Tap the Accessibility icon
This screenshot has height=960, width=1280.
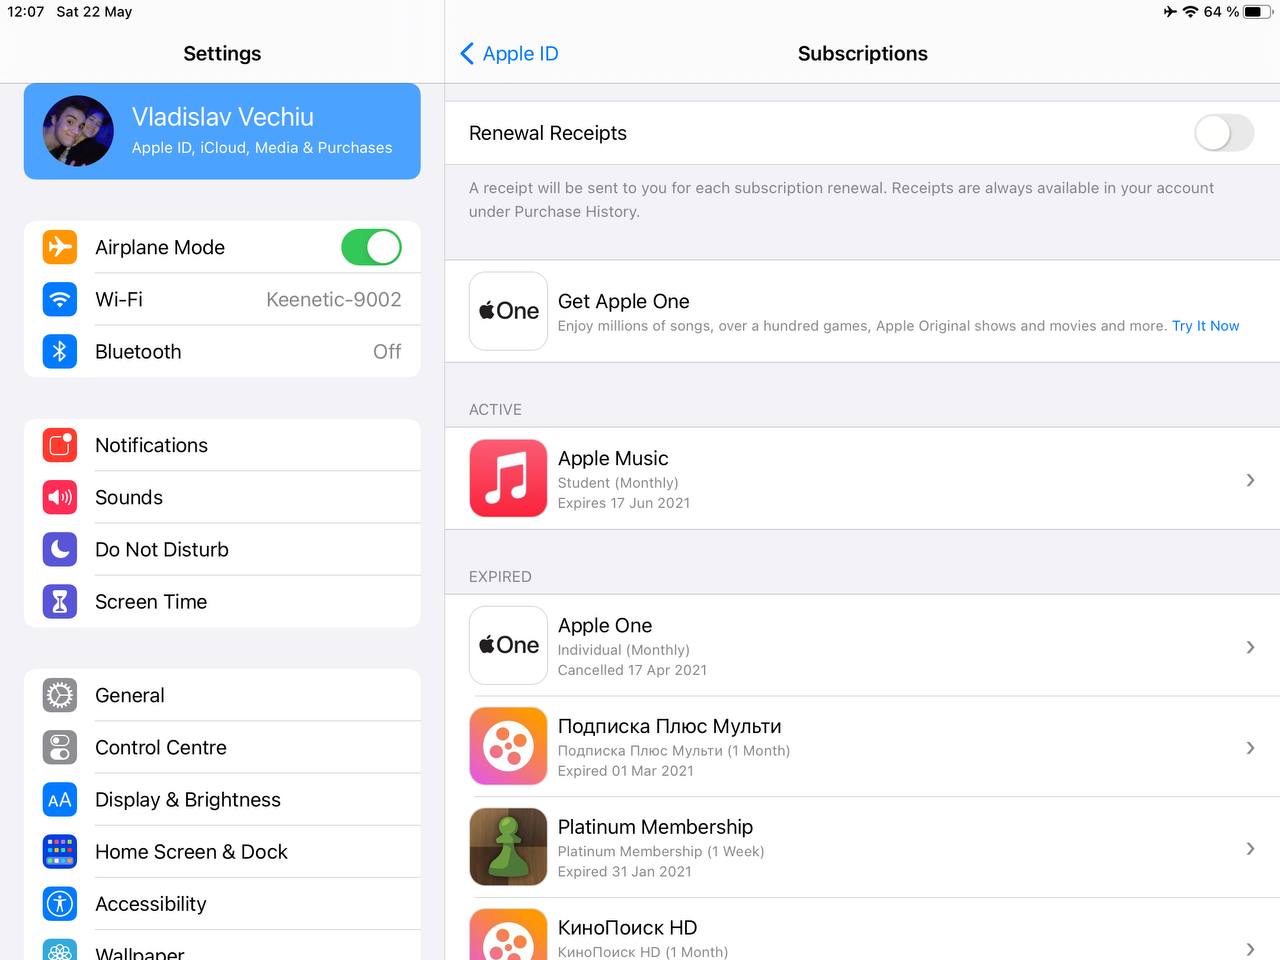[60, 903]
